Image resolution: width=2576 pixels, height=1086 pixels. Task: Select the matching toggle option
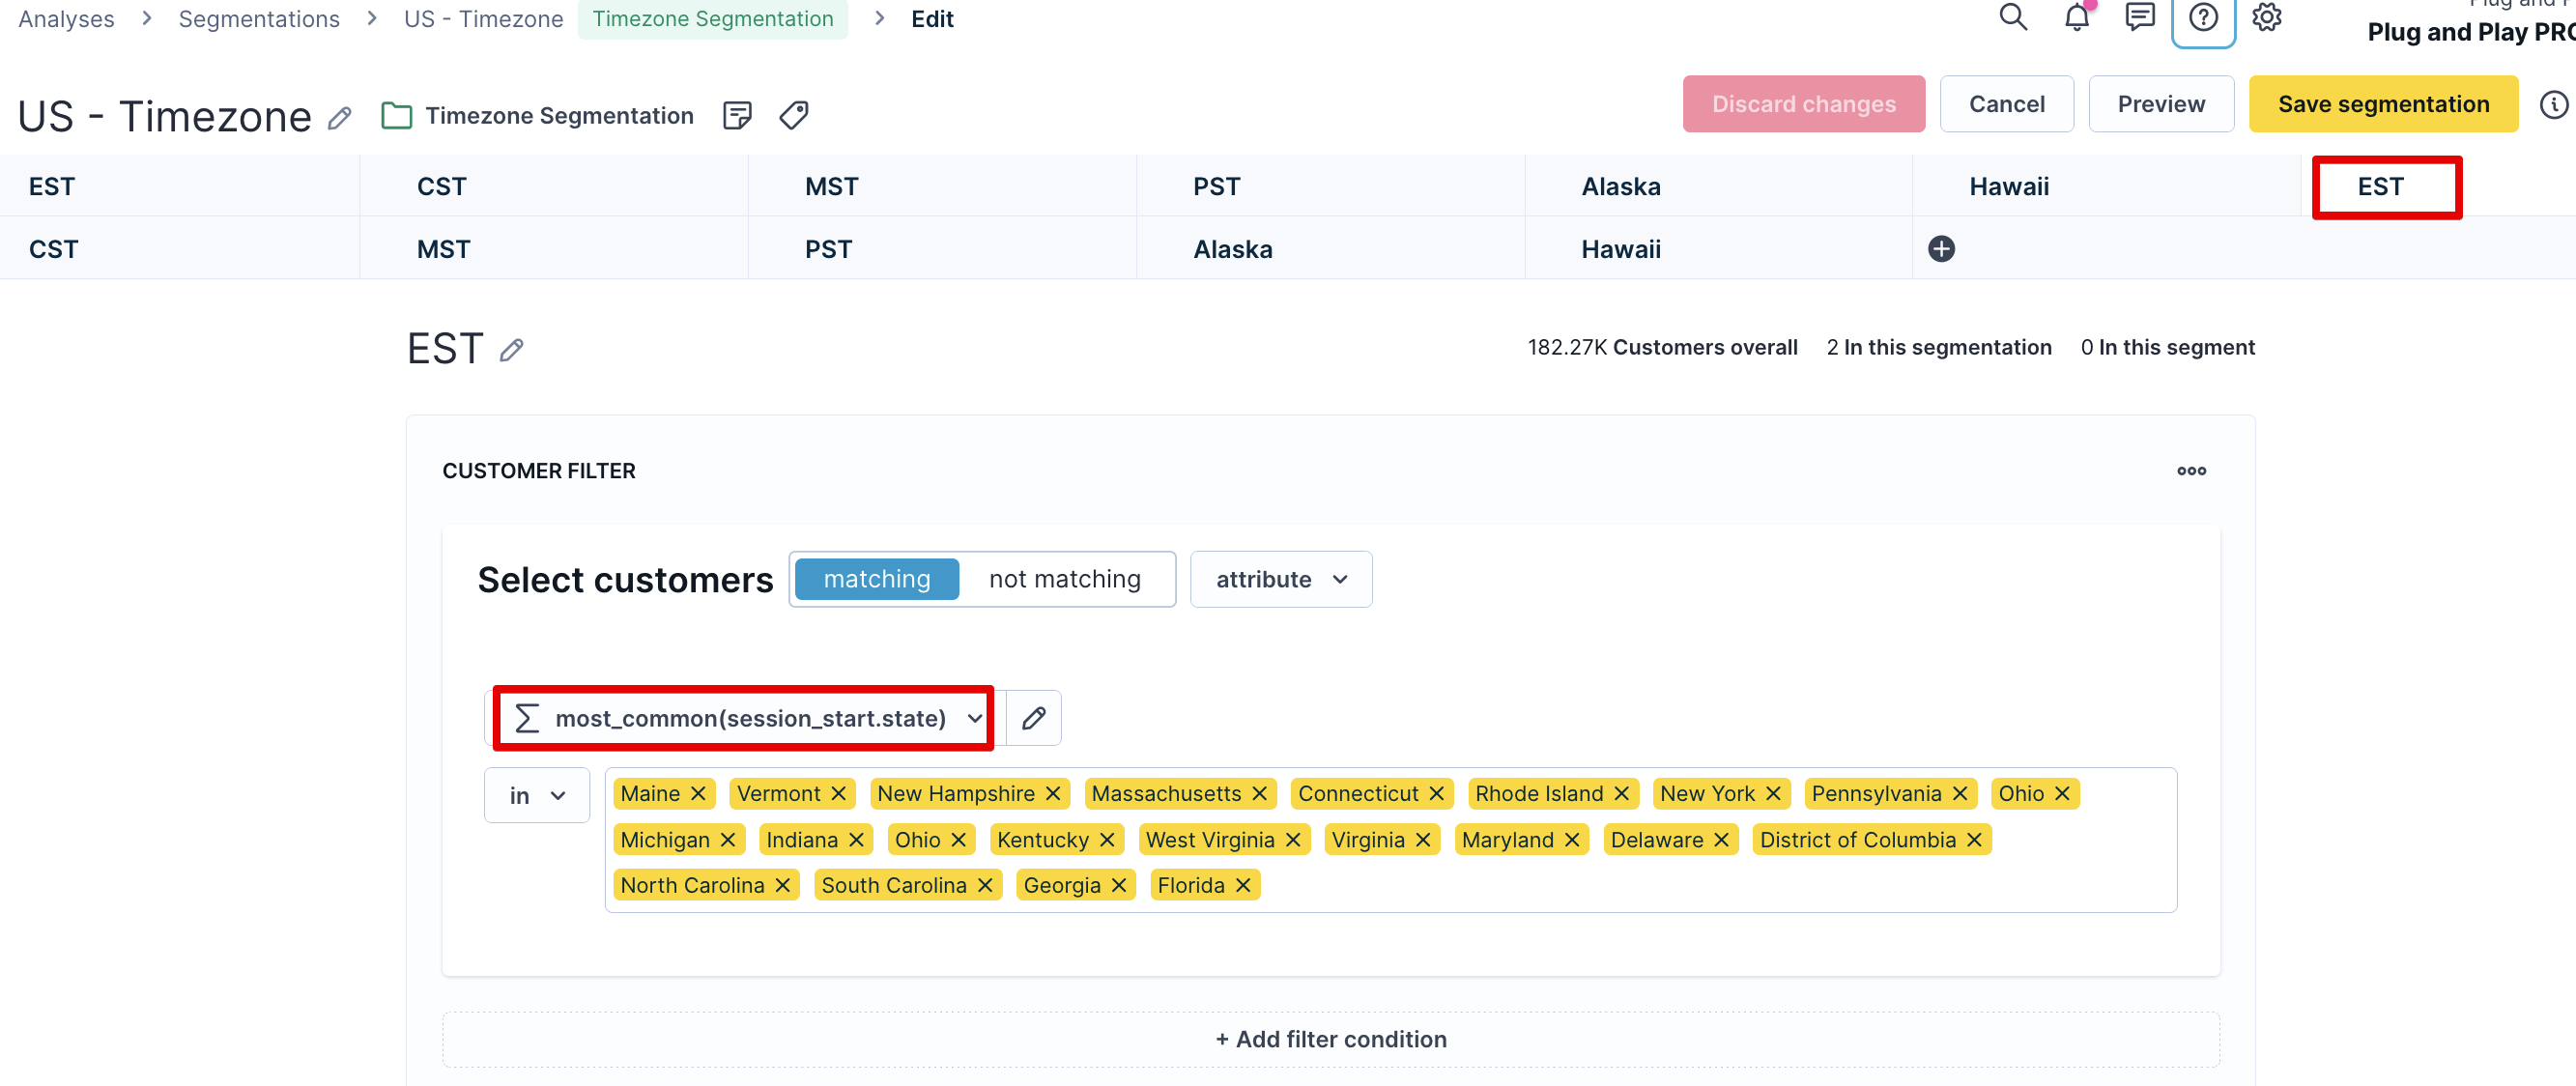point(877,579)
